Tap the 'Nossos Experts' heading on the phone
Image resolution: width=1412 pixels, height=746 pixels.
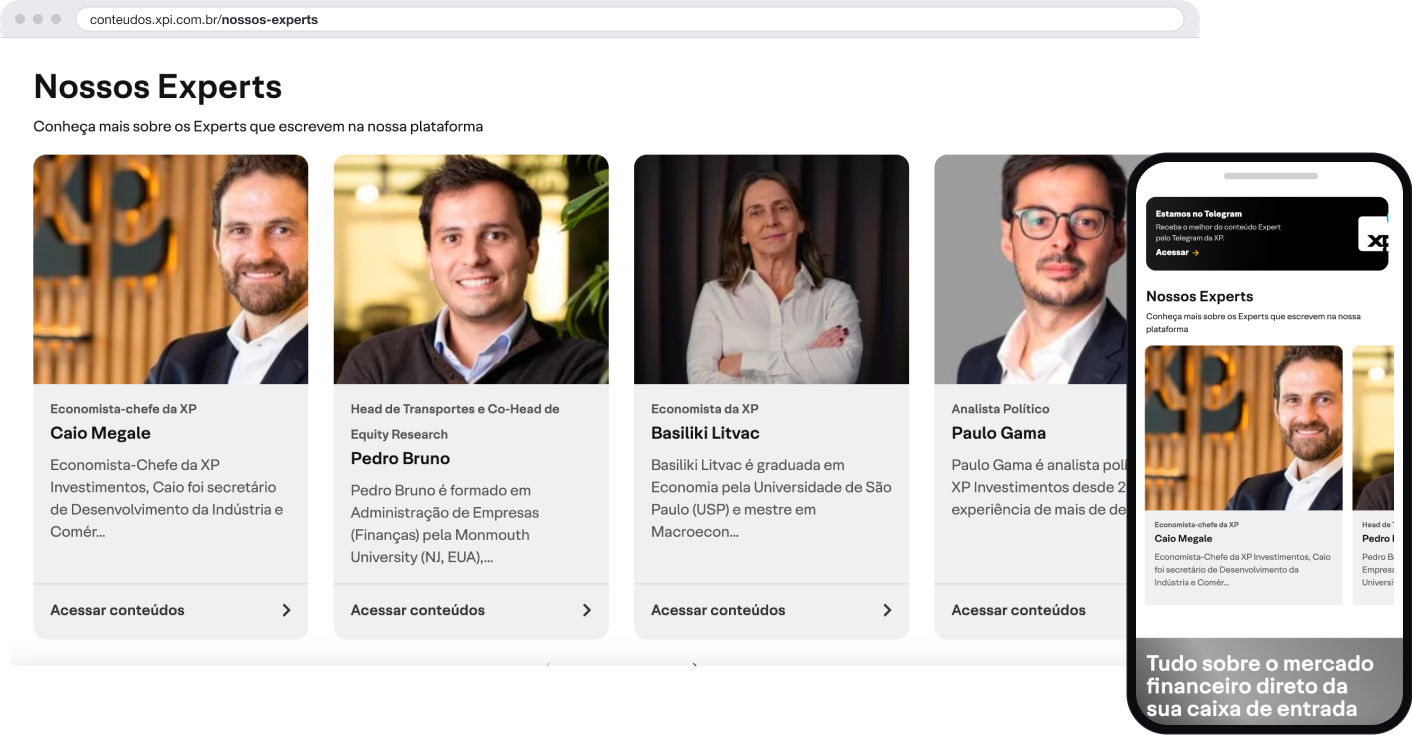[1199, 296]
